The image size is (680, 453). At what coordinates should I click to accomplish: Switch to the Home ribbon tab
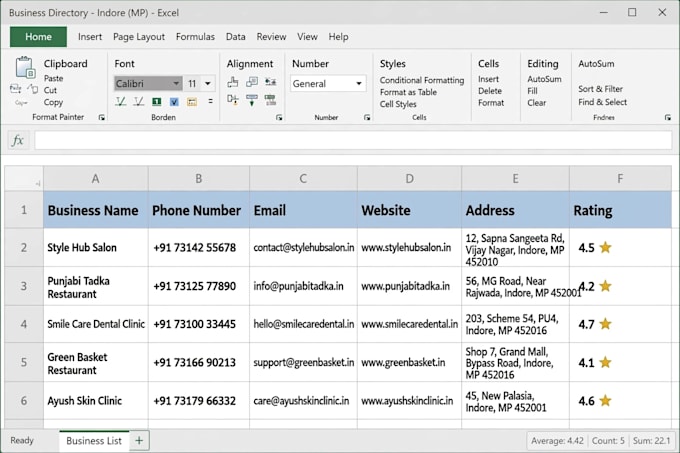[x=38, y=37]
